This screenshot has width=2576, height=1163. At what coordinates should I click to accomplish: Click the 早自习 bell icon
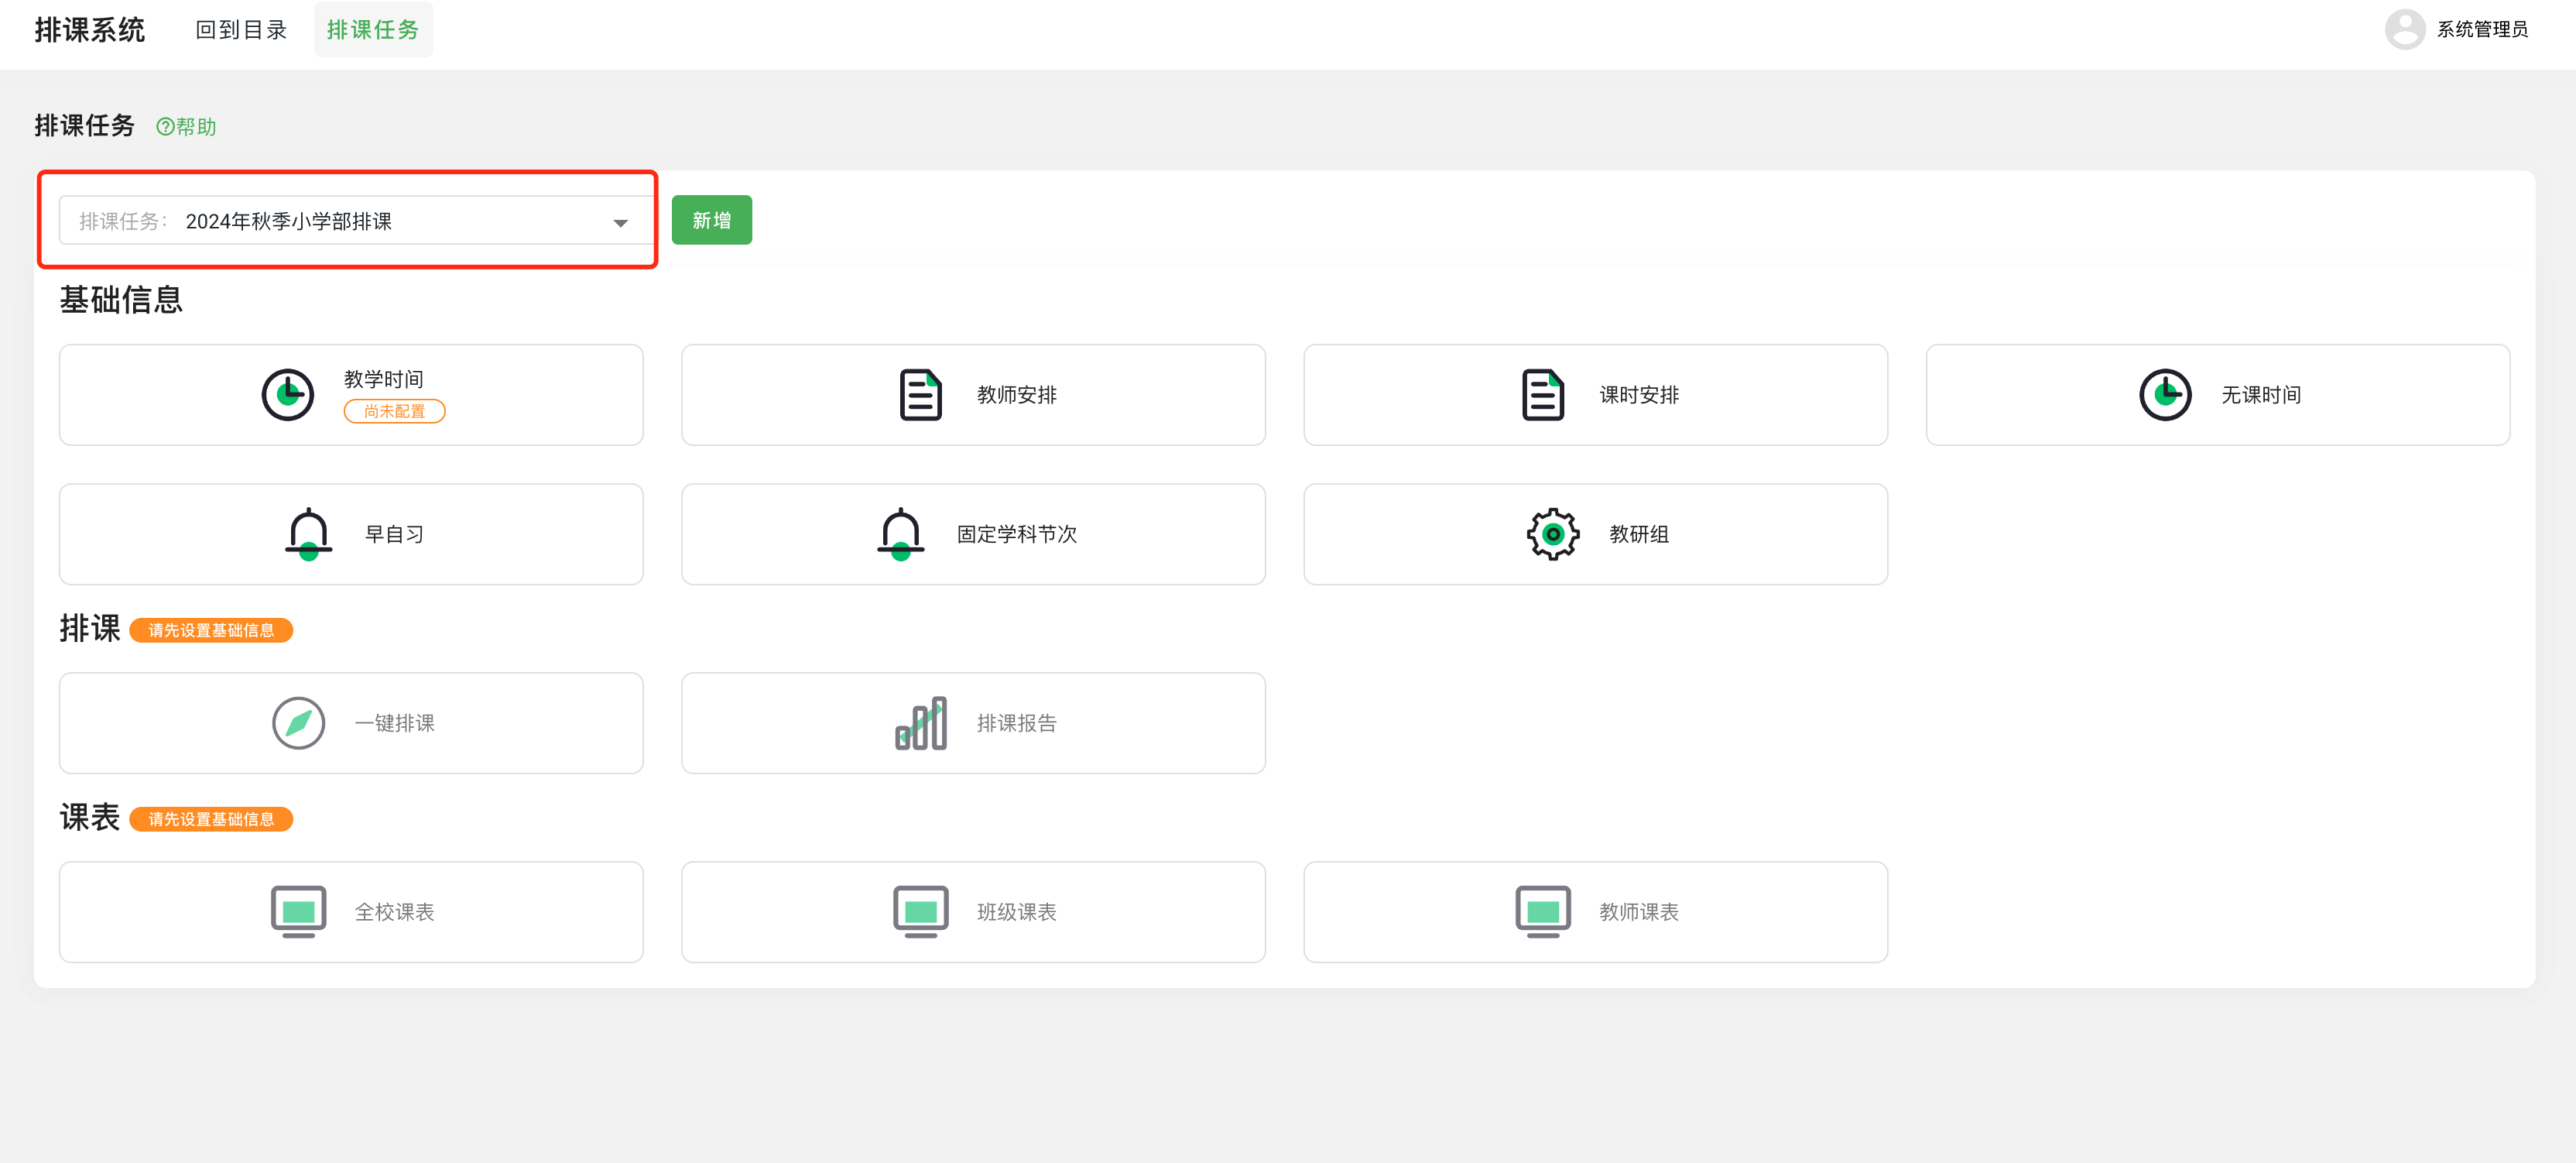click(x=308, y=534)
